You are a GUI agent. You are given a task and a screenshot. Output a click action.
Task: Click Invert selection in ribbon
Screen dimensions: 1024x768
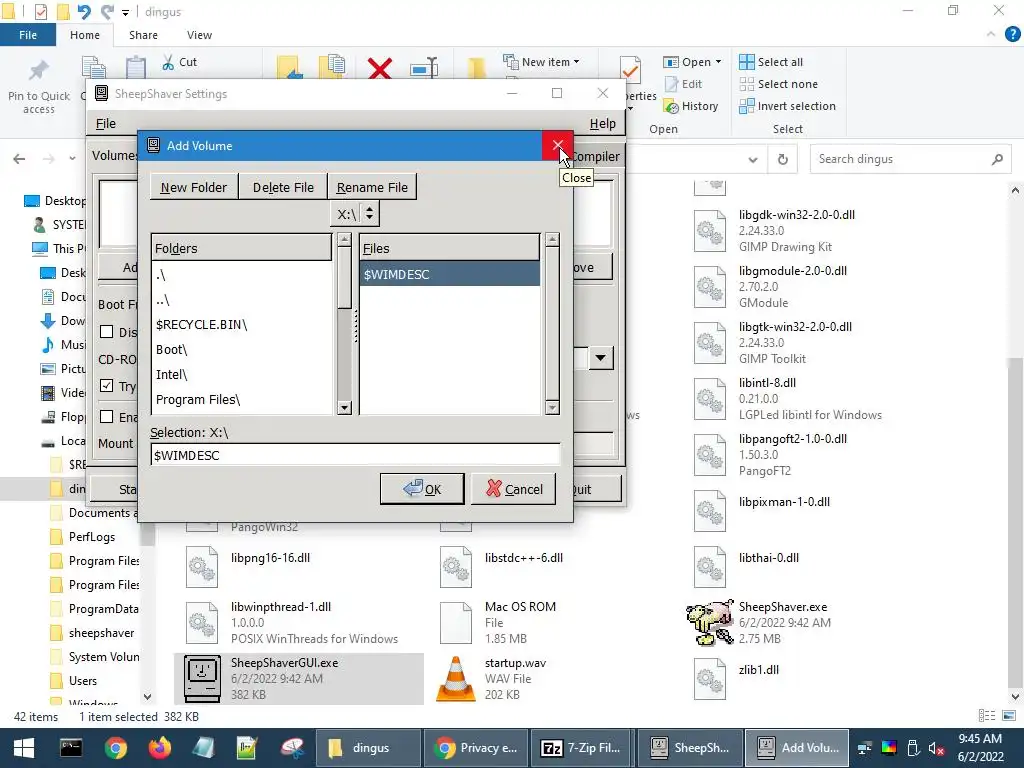[x=787, y=106]
